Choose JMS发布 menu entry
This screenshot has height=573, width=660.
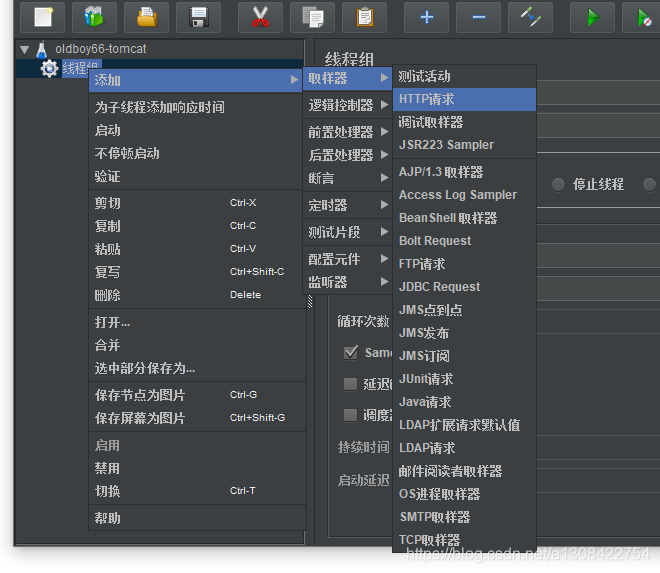point(464,333)
